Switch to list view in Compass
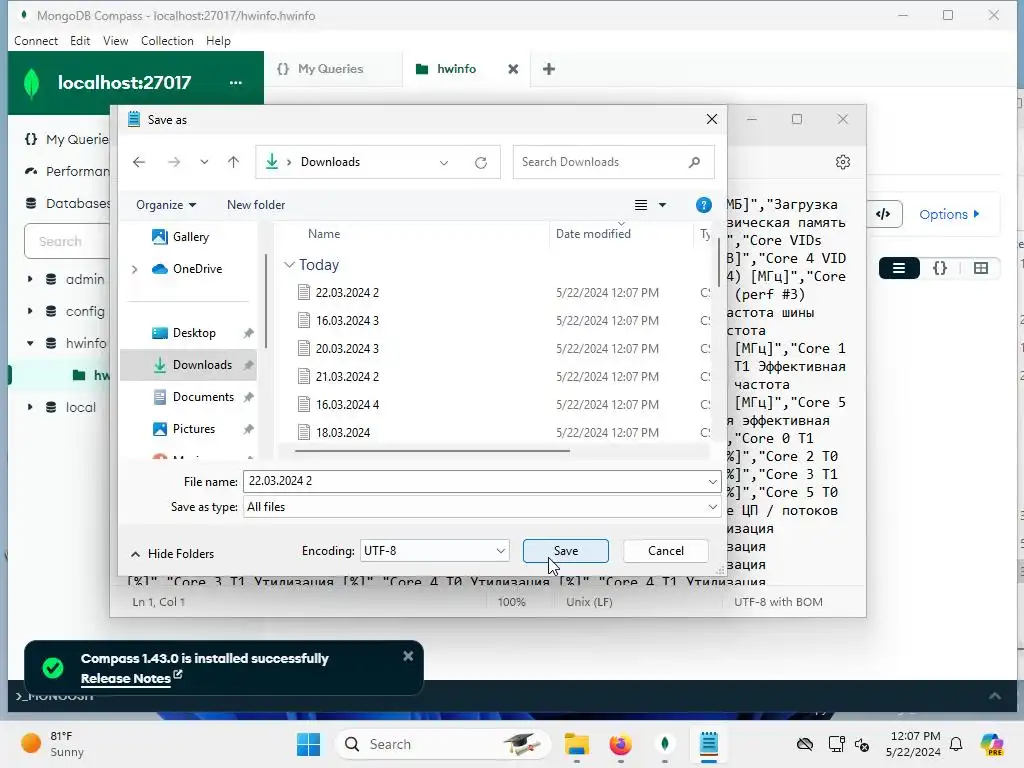The height and width of the screenshot is (768, 1024). pyautogui.click(x=899, y=268)
